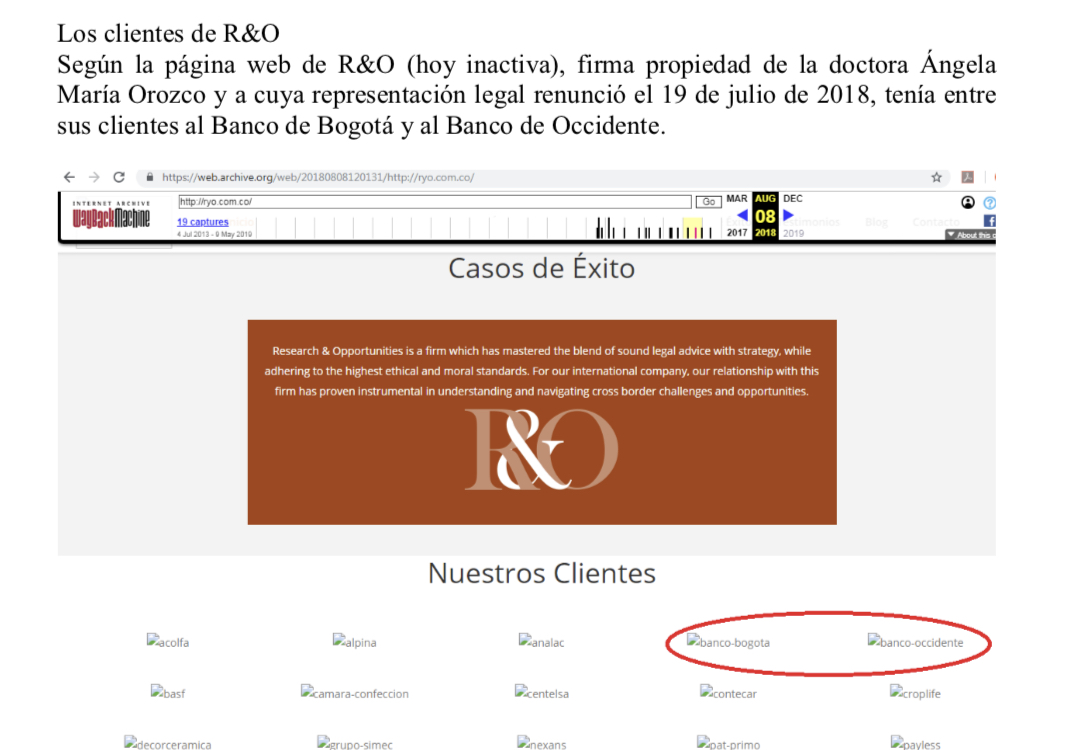Image resolution: width=1077 pixels, height=750 pixels.
Task: Click the PDF extension icon
Action: click(x=967, y=177)
